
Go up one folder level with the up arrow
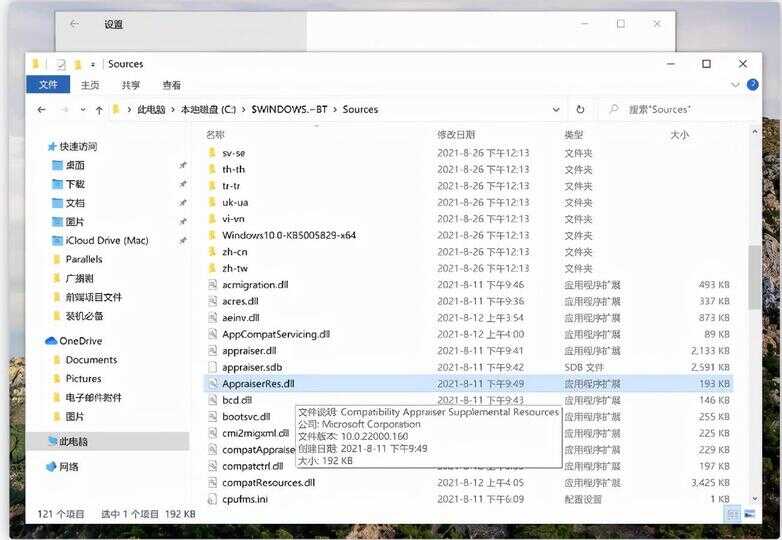97,109
